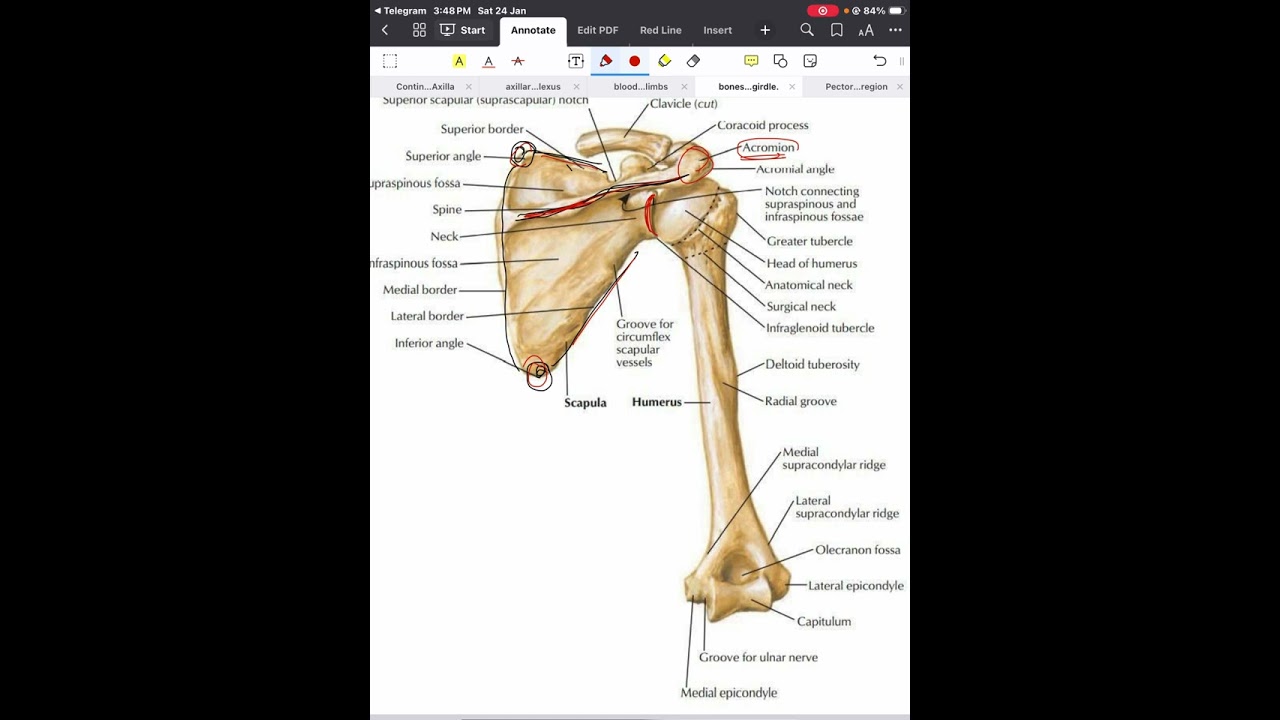This screenshot has height=720, width=1280.
Task: Open document search with the magnifier icon
Action: pyautogui.click(x=807, y=30)
